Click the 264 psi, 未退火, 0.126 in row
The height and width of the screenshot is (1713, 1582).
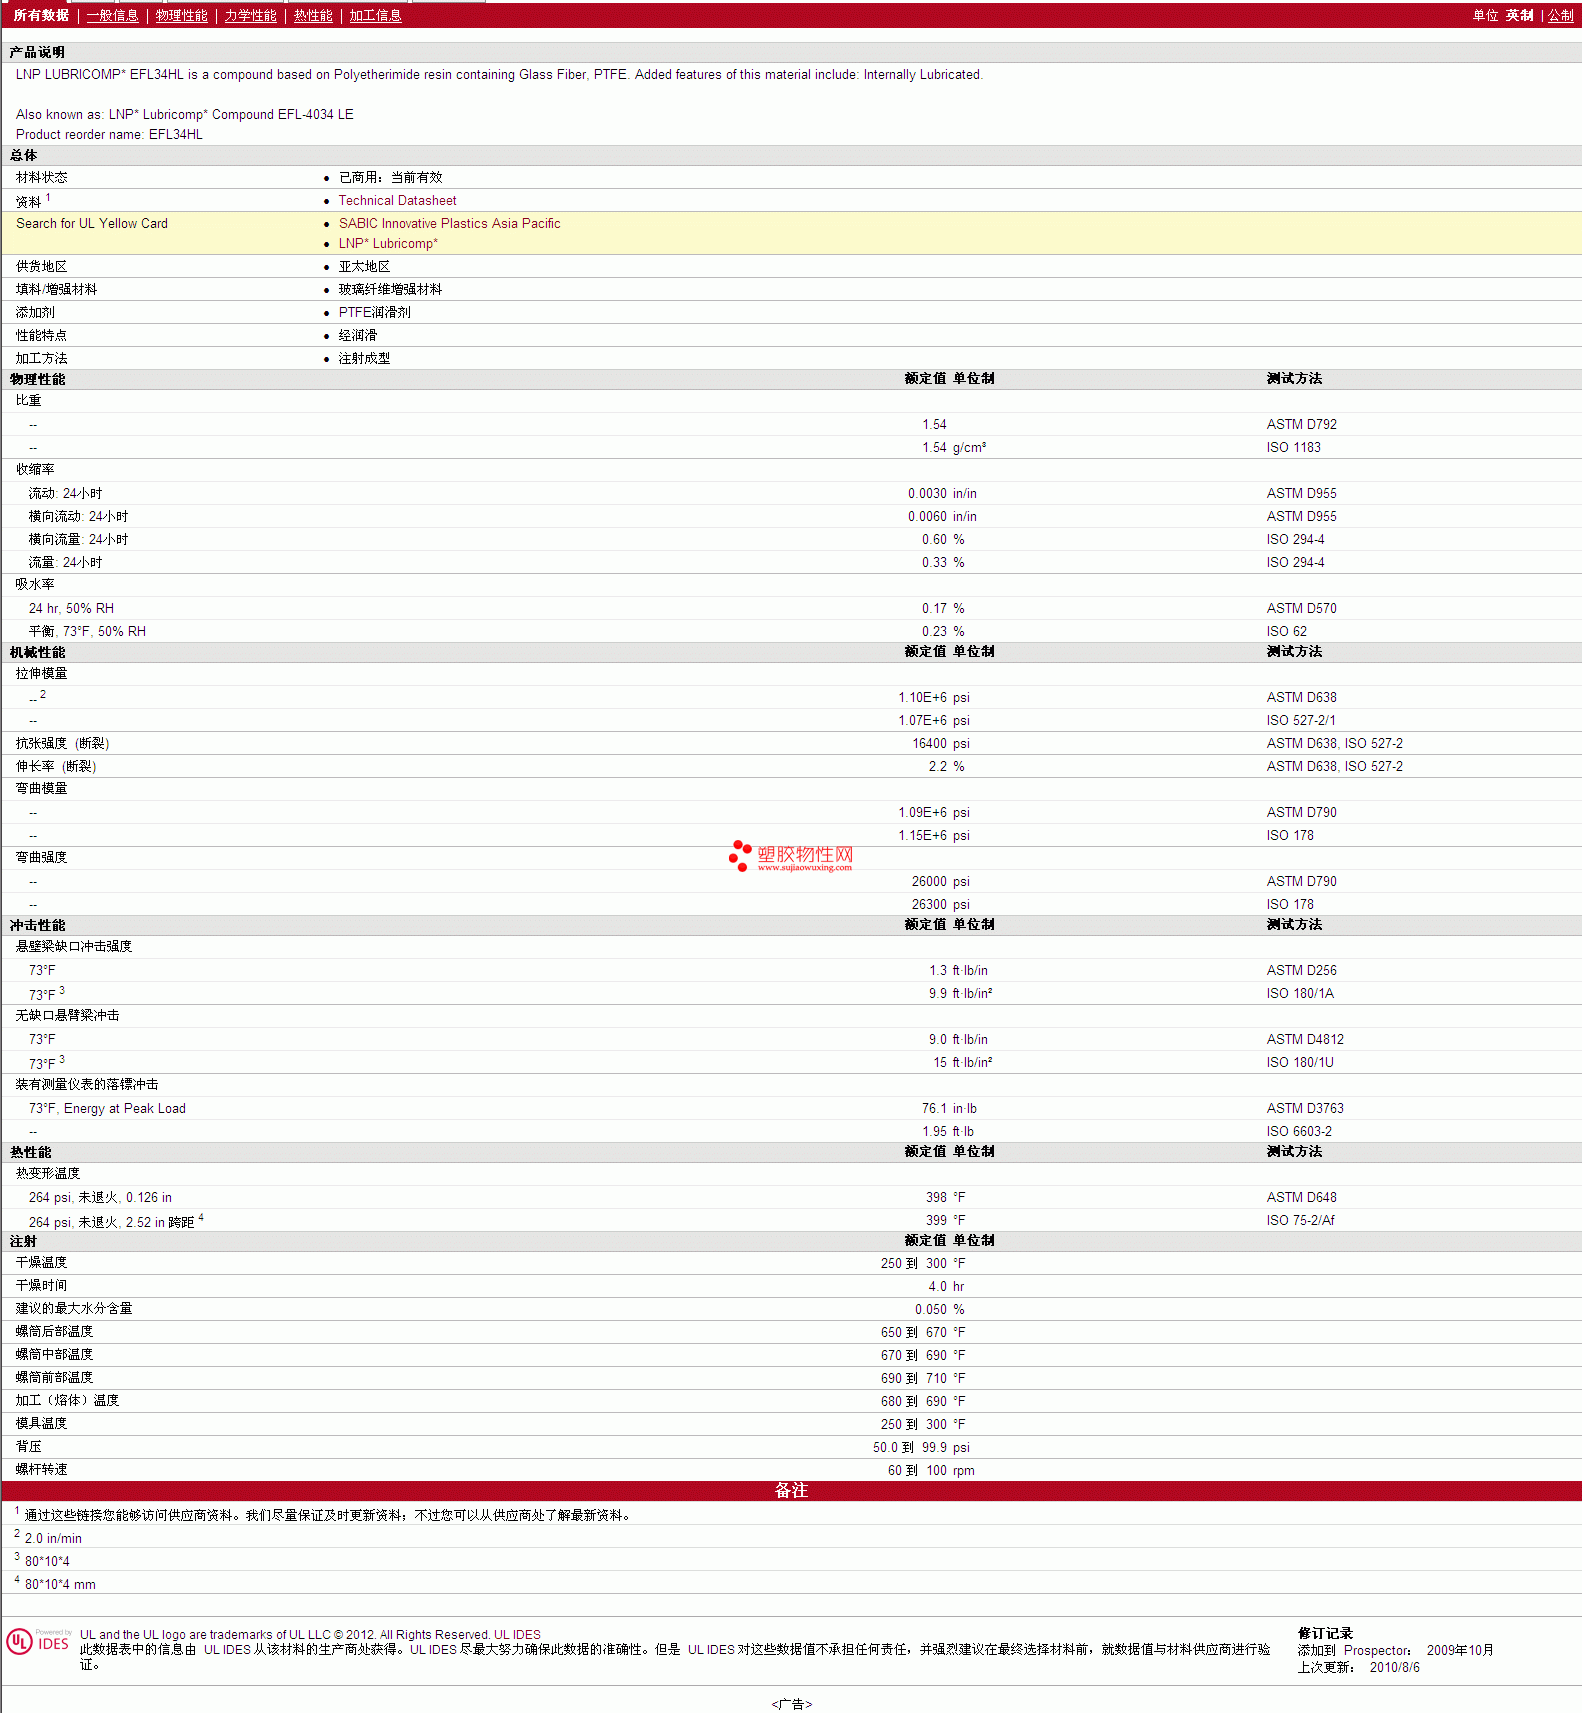[791, 1198]
